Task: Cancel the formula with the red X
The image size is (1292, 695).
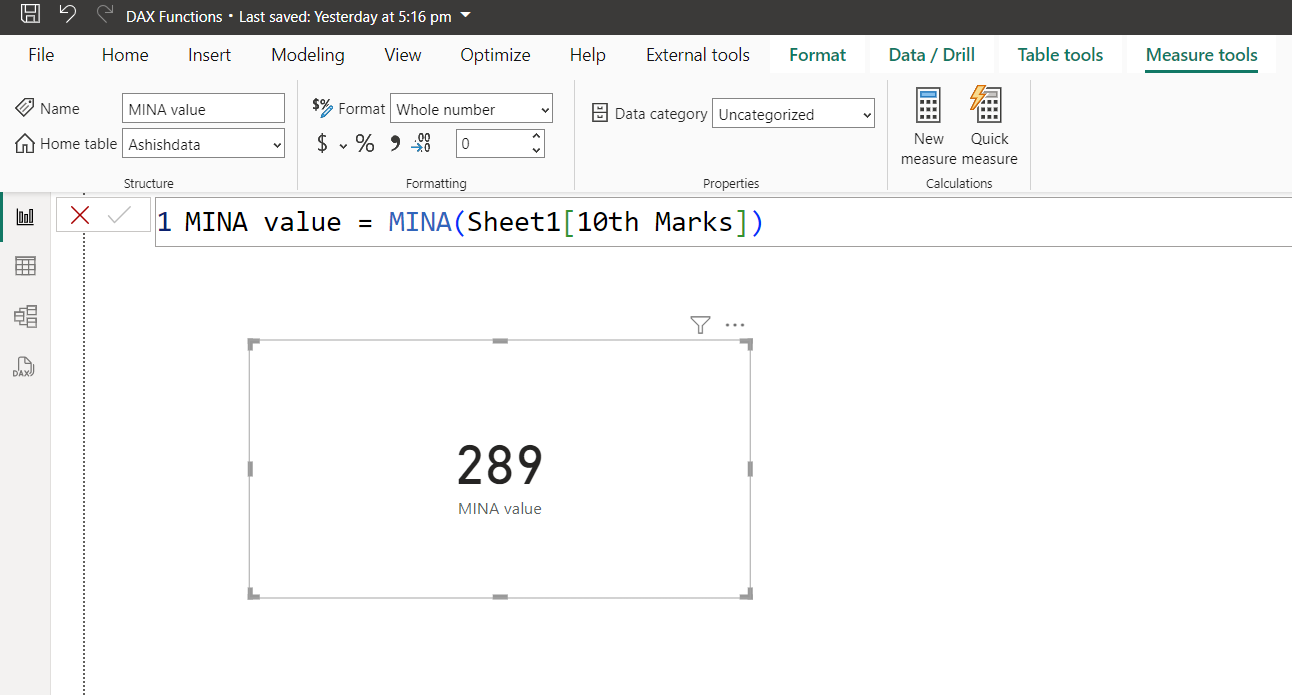Action: pyautogui.click(x=80, y=214)
